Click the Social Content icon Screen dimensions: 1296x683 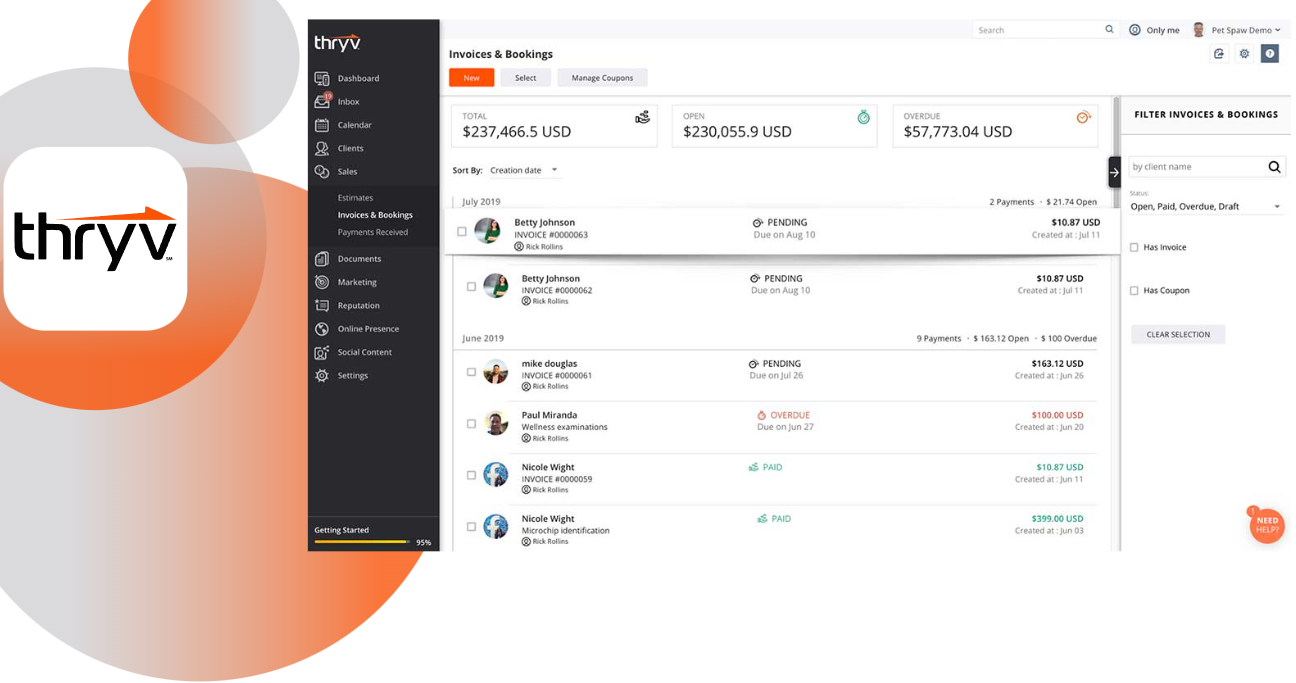click(322, 352)
